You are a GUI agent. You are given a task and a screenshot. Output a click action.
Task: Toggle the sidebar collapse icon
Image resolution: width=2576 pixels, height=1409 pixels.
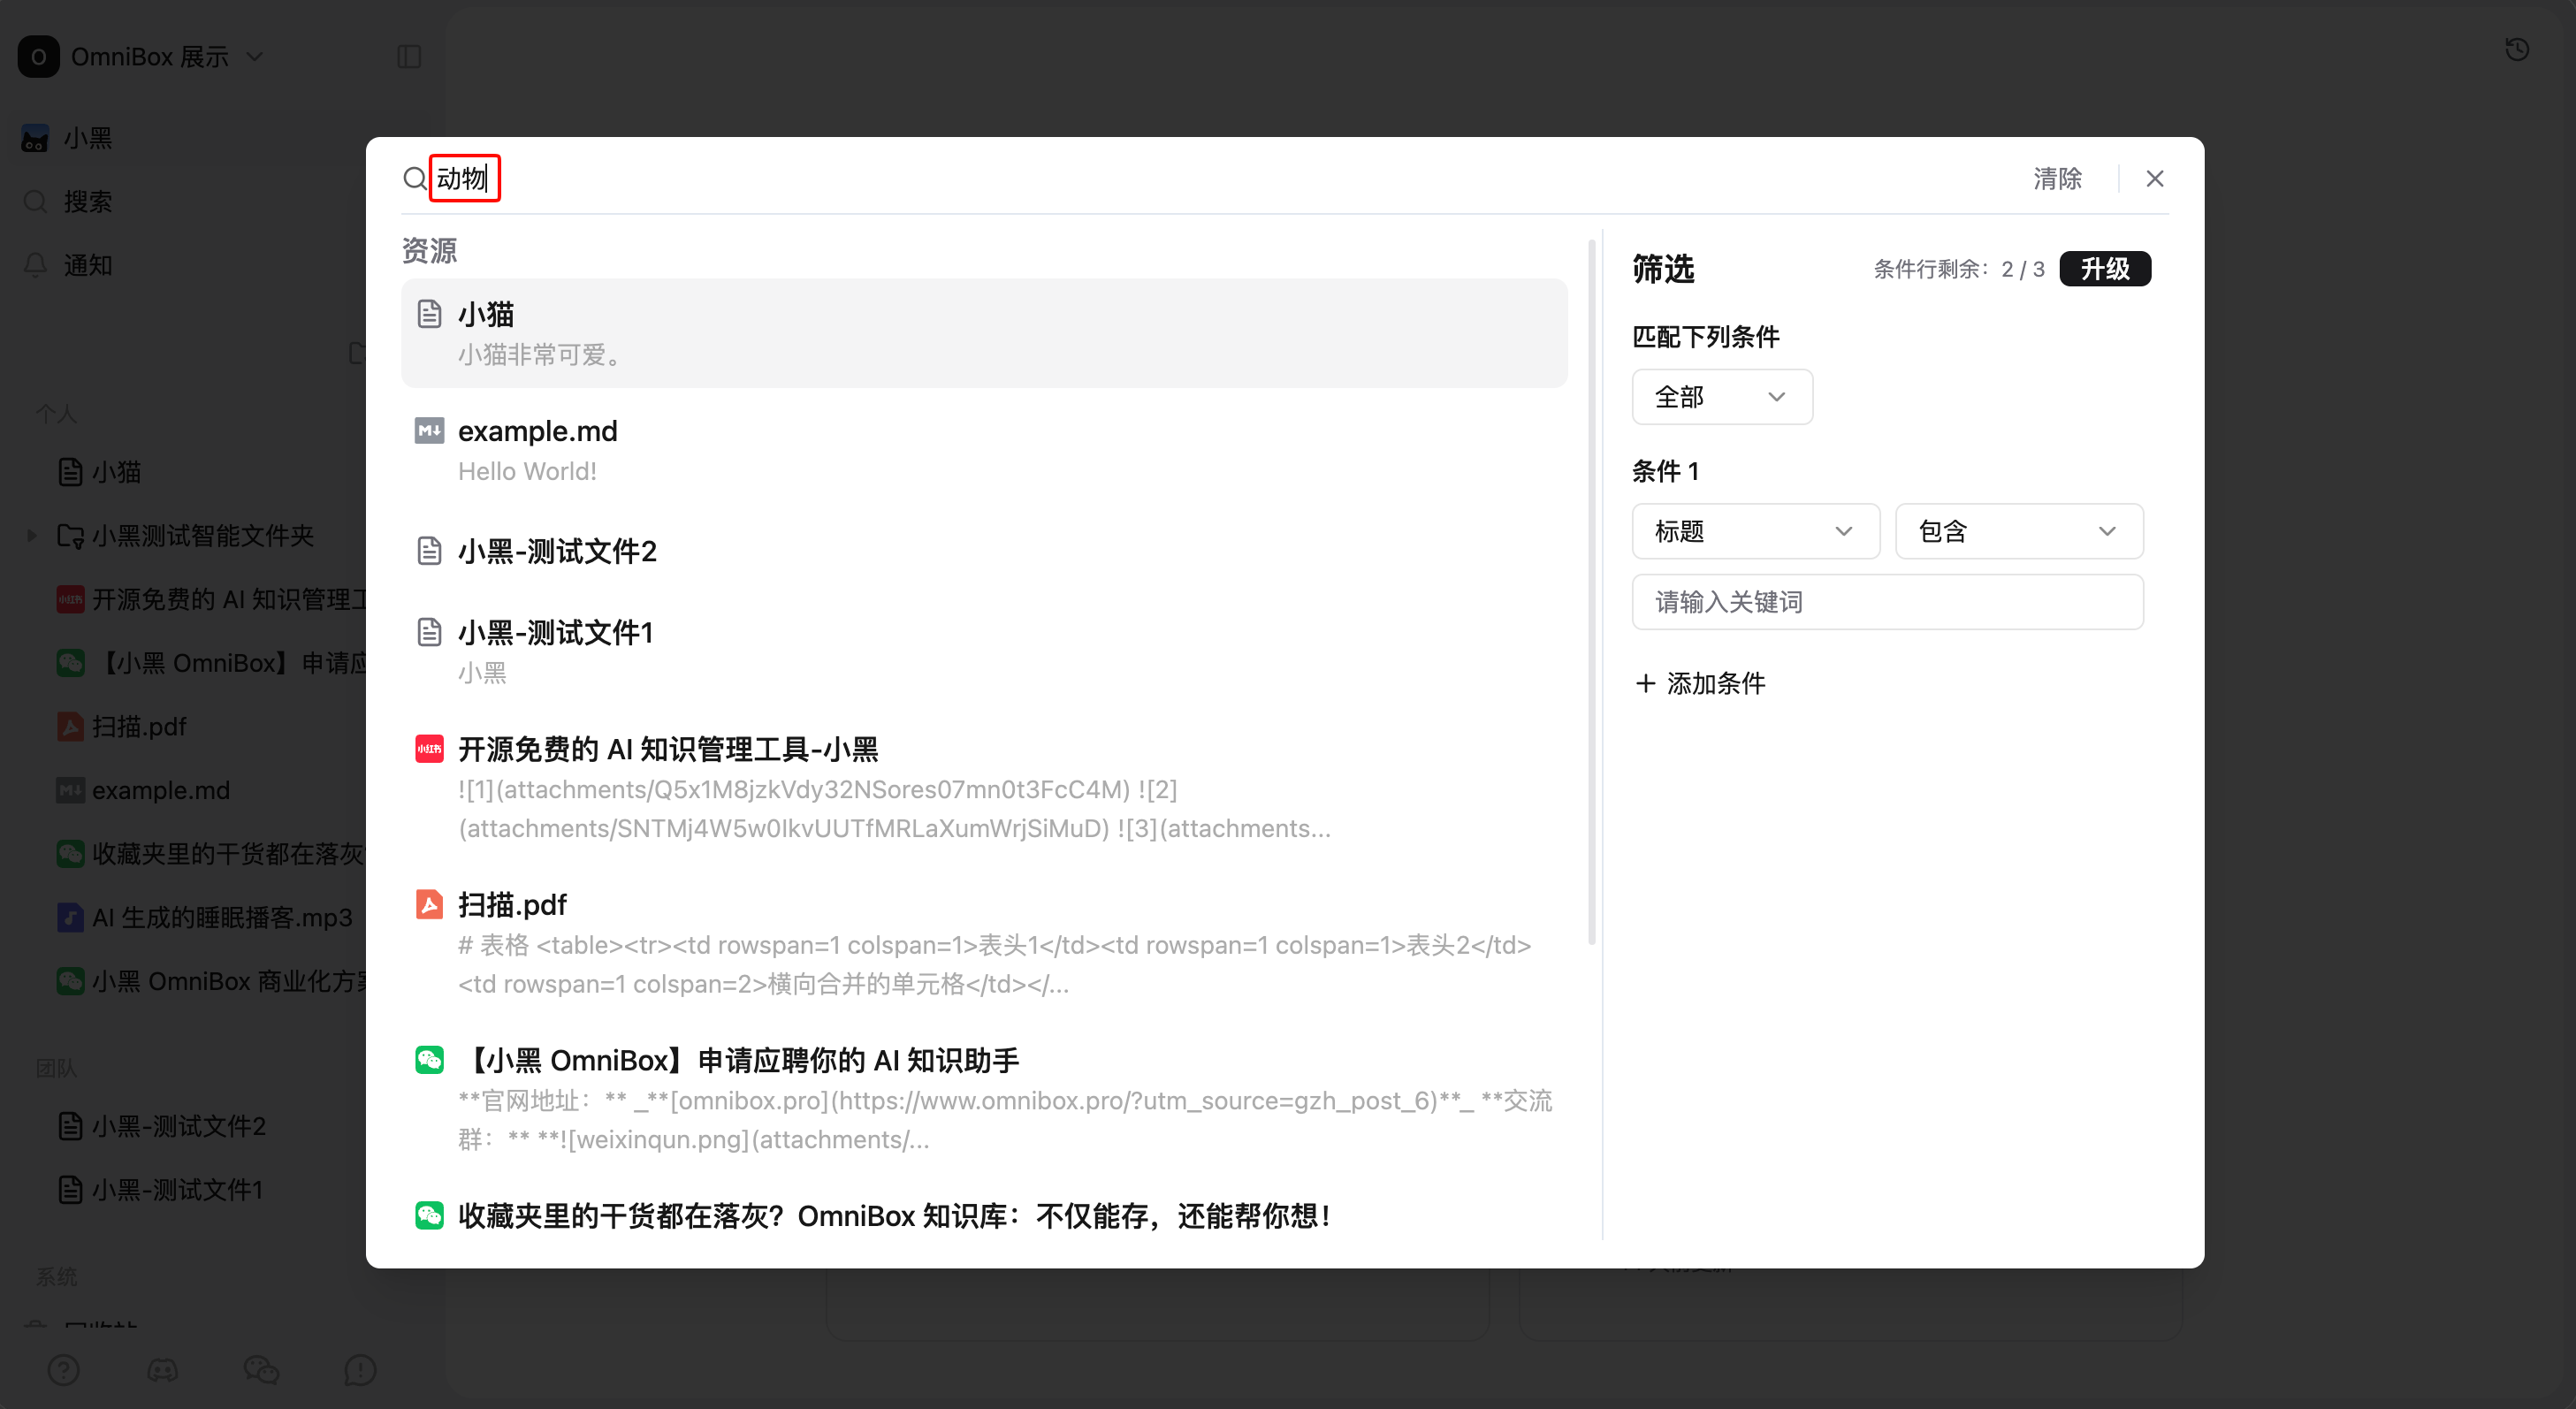409,56
